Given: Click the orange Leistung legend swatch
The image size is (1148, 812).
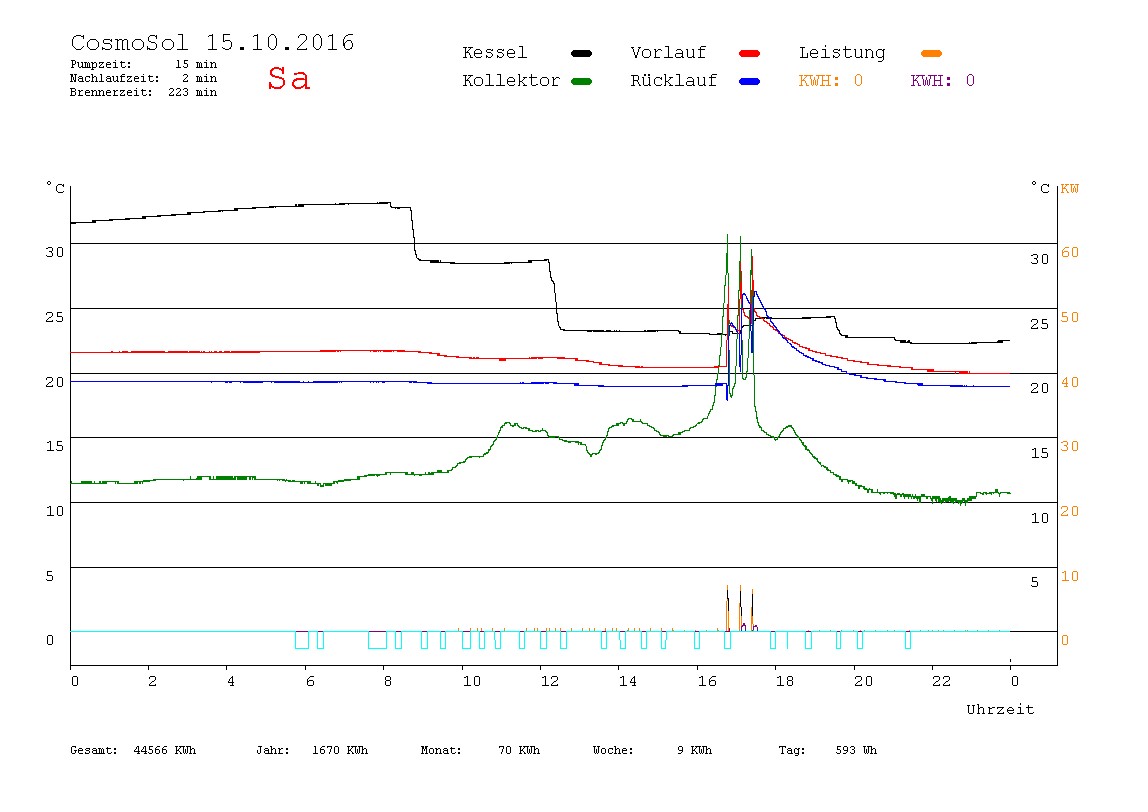Looking at the screenshot, I should 931,53.
